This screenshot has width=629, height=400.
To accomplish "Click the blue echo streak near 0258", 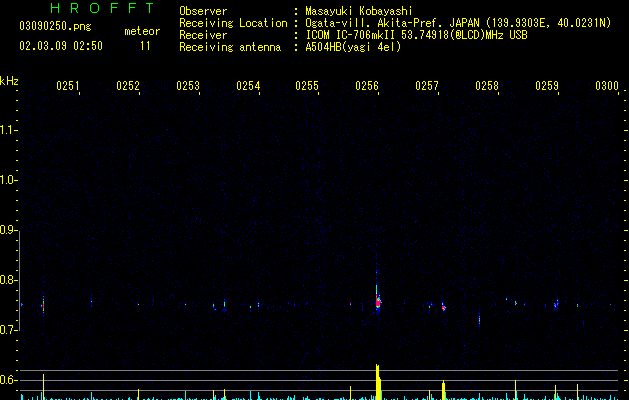I will pos(479,320).
